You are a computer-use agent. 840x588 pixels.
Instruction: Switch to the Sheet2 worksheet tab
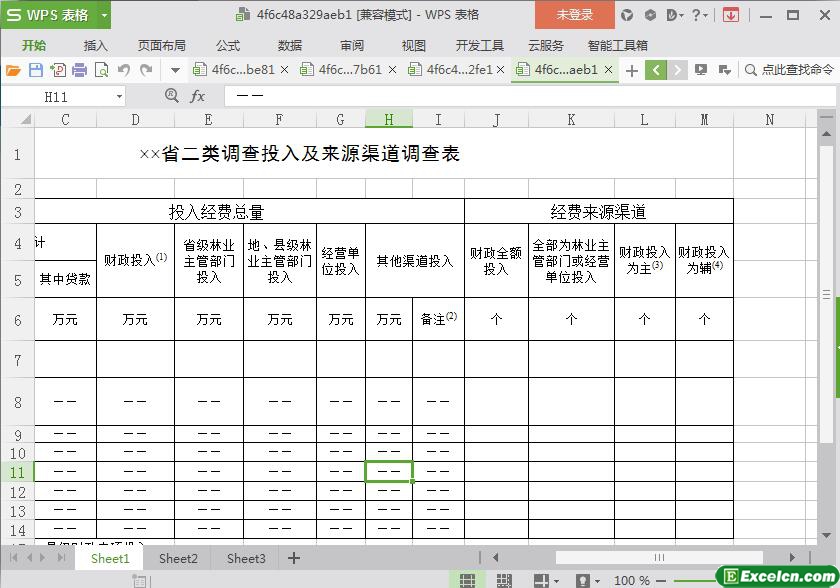[178, 558]
